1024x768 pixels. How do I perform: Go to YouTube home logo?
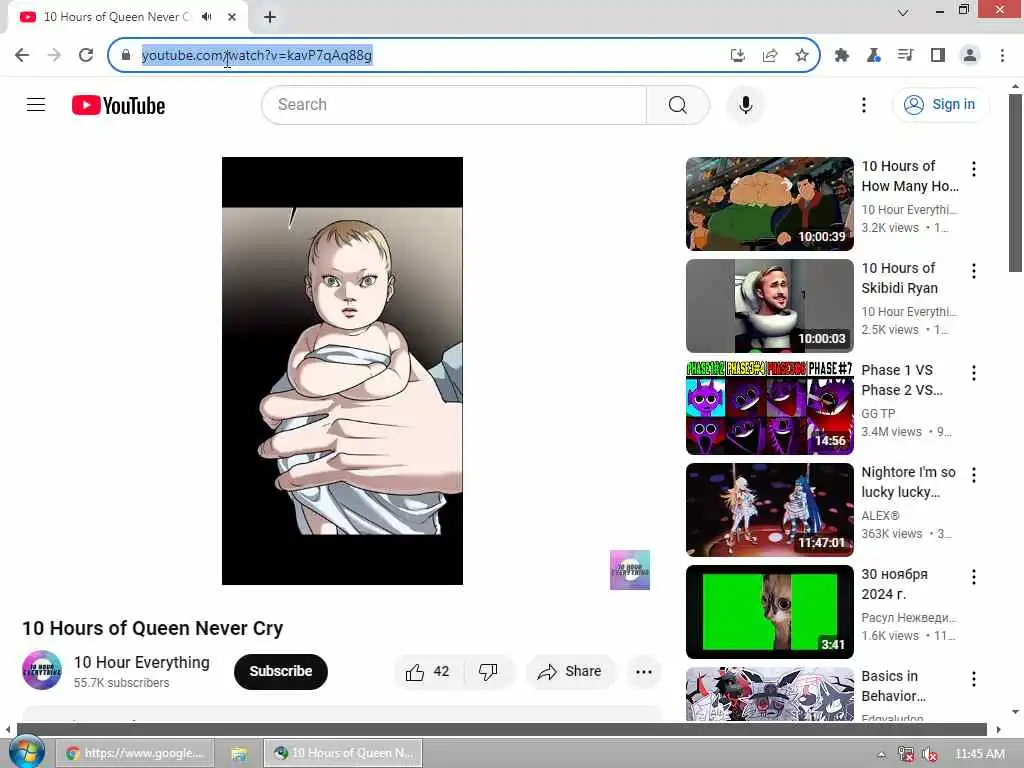point(118,105)
